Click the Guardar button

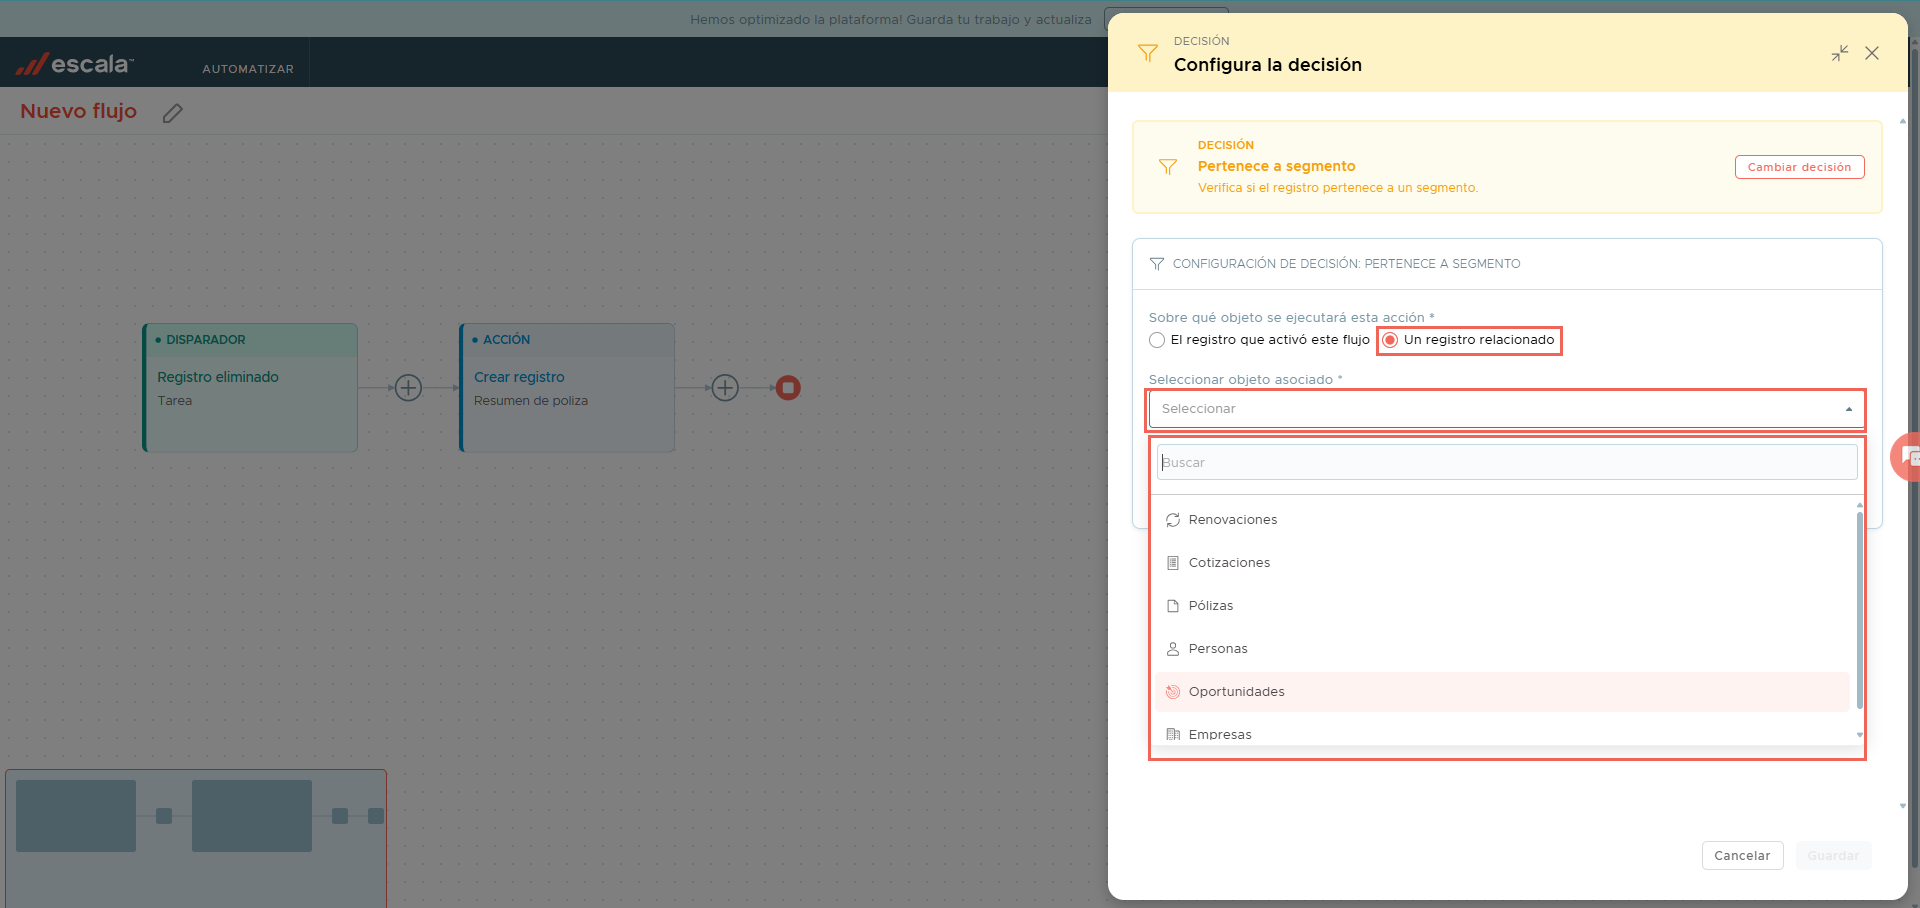click(1833, 856)
